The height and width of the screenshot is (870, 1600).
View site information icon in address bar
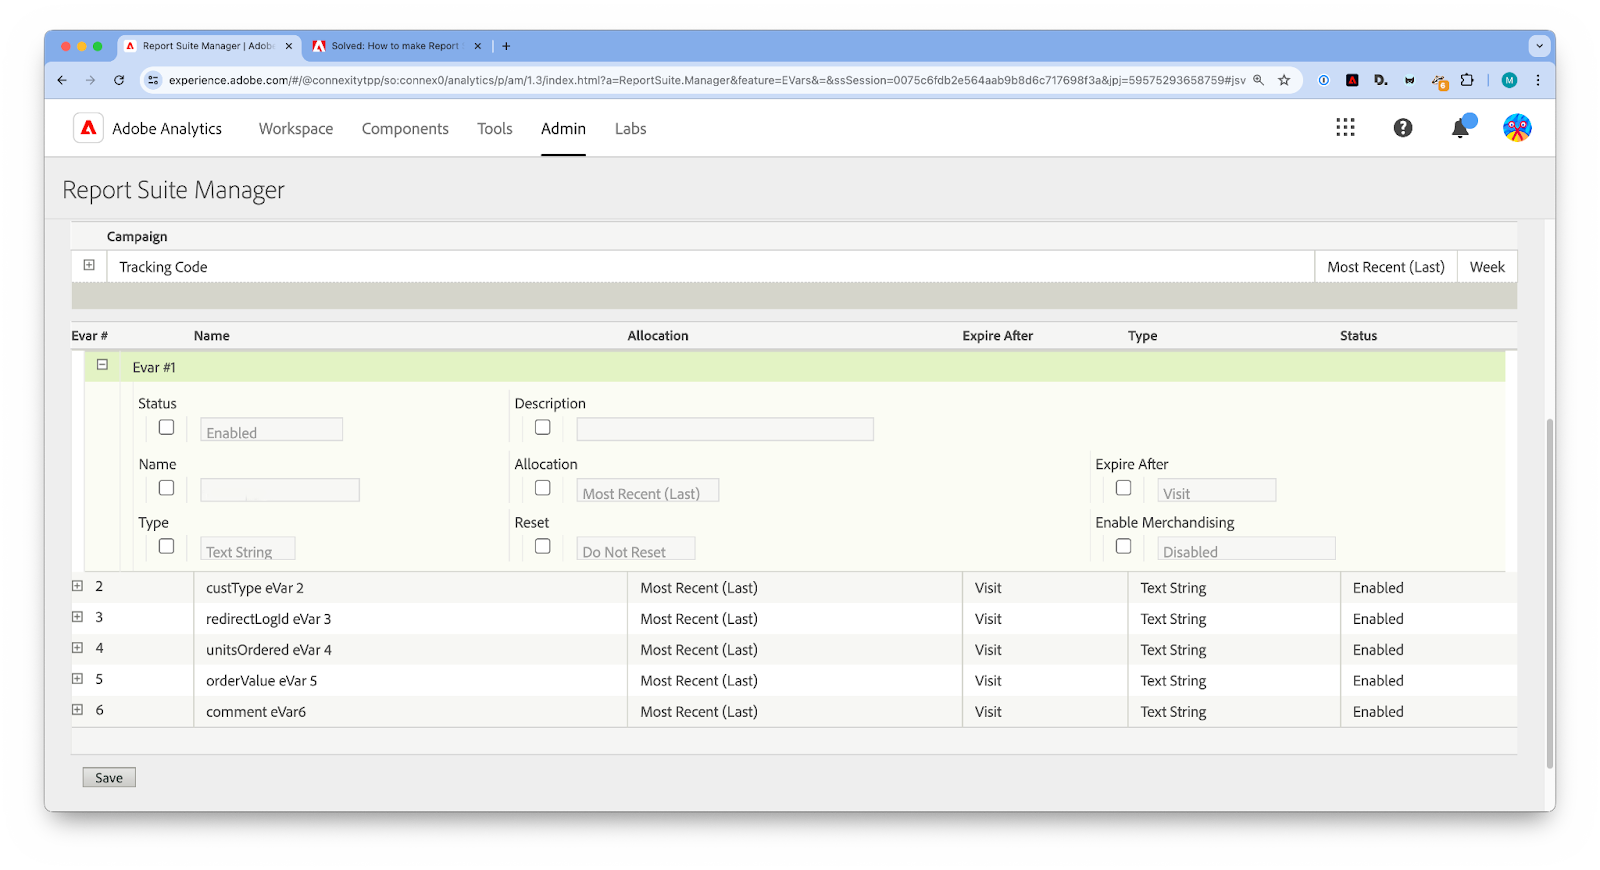point(153,80)
